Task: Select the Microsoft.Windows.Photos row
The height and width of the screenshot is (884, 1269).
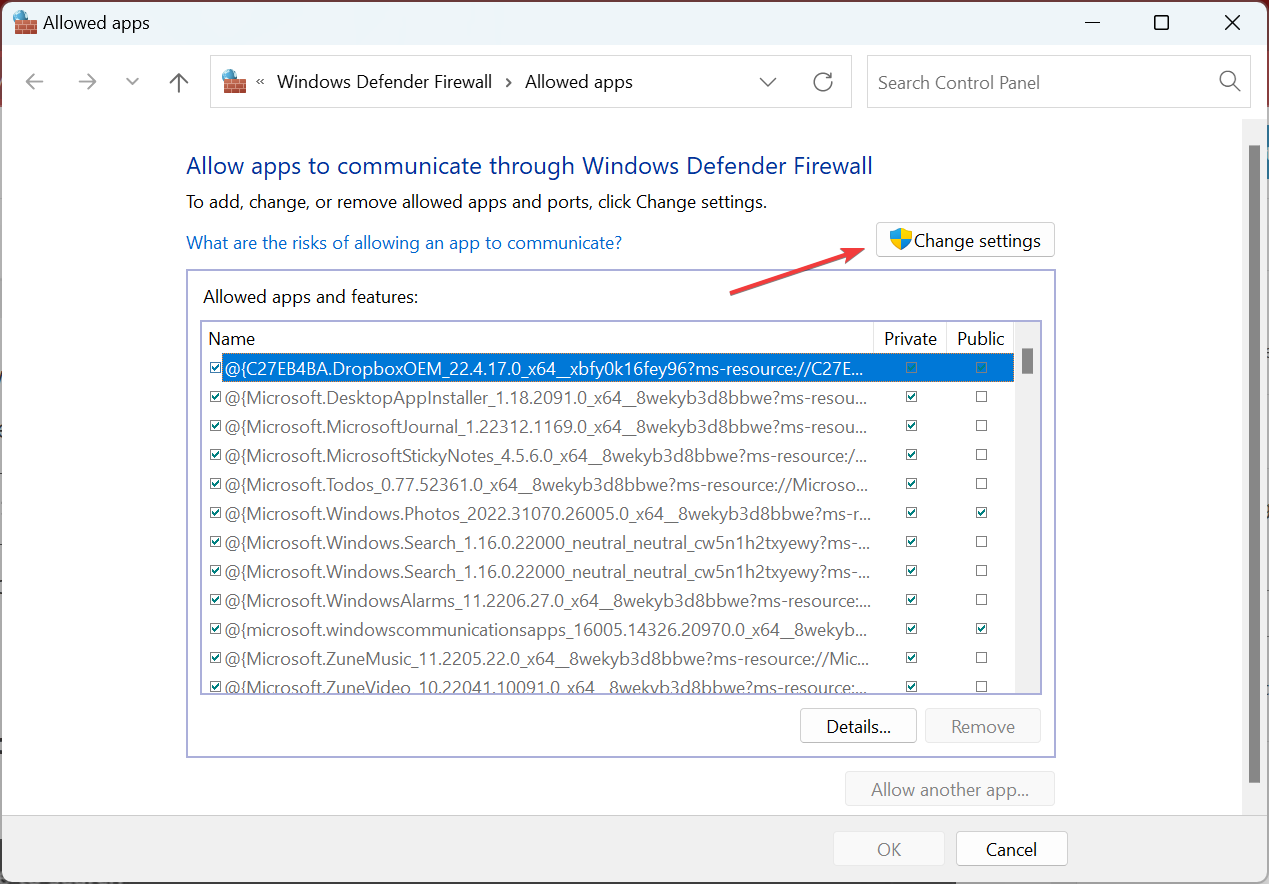Action: pos(608,513)
